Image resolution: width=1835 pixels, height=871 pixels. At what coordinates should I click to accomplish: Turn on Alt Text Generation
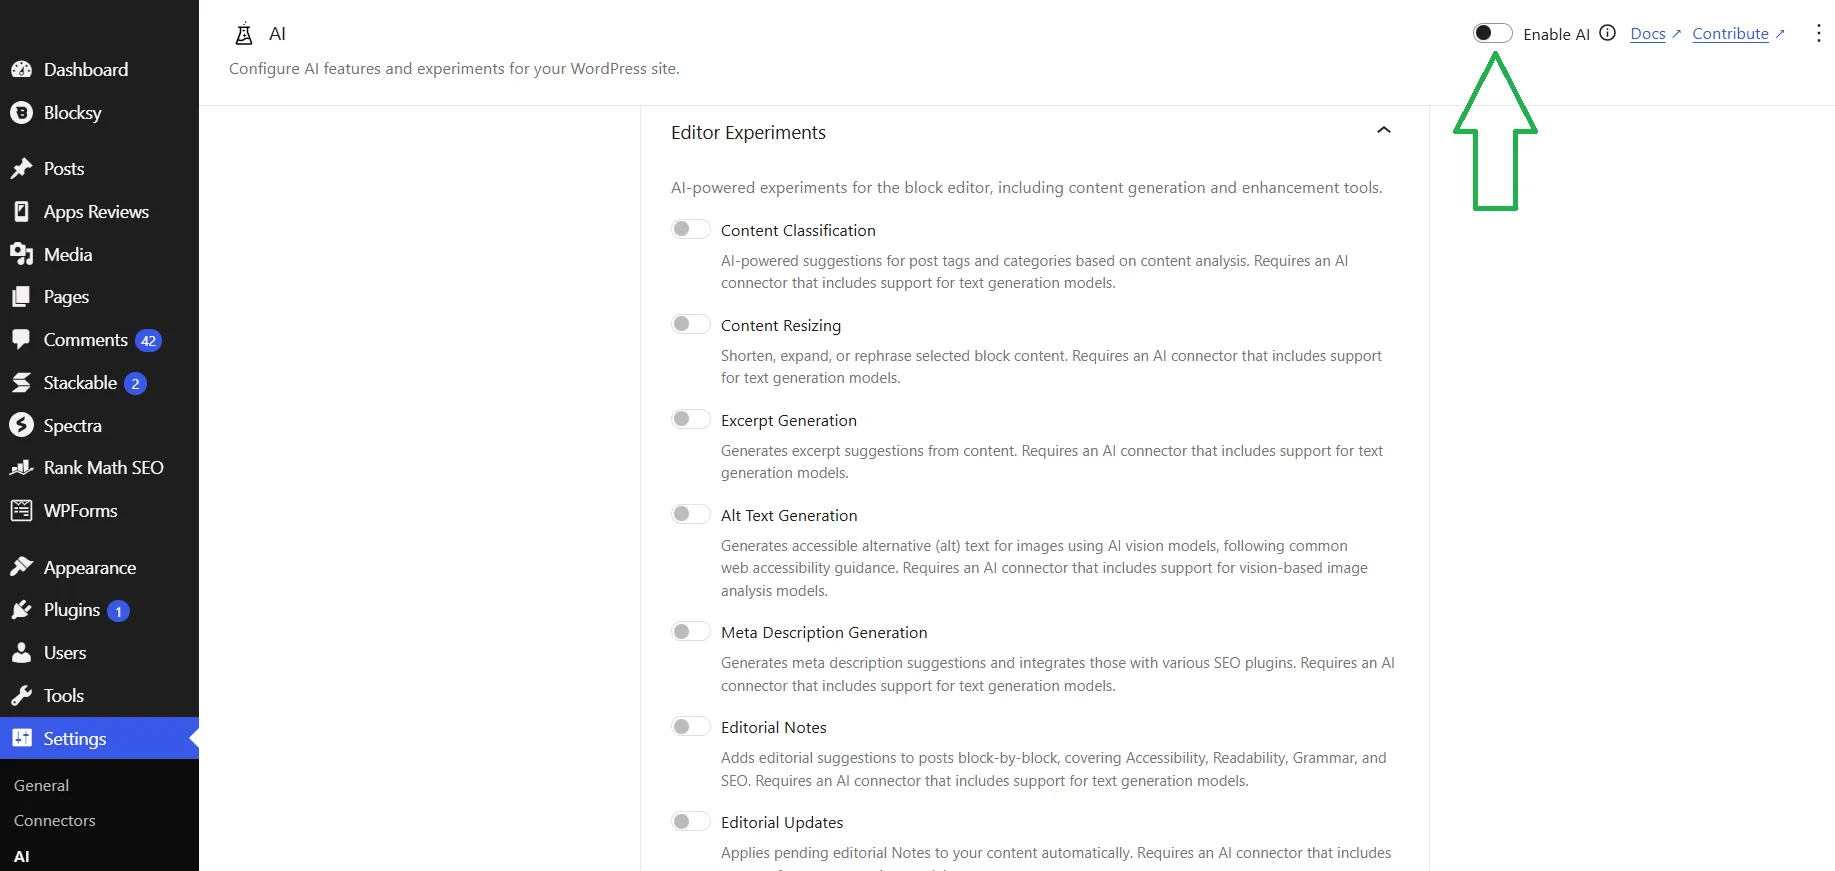(x=690, y=514)
